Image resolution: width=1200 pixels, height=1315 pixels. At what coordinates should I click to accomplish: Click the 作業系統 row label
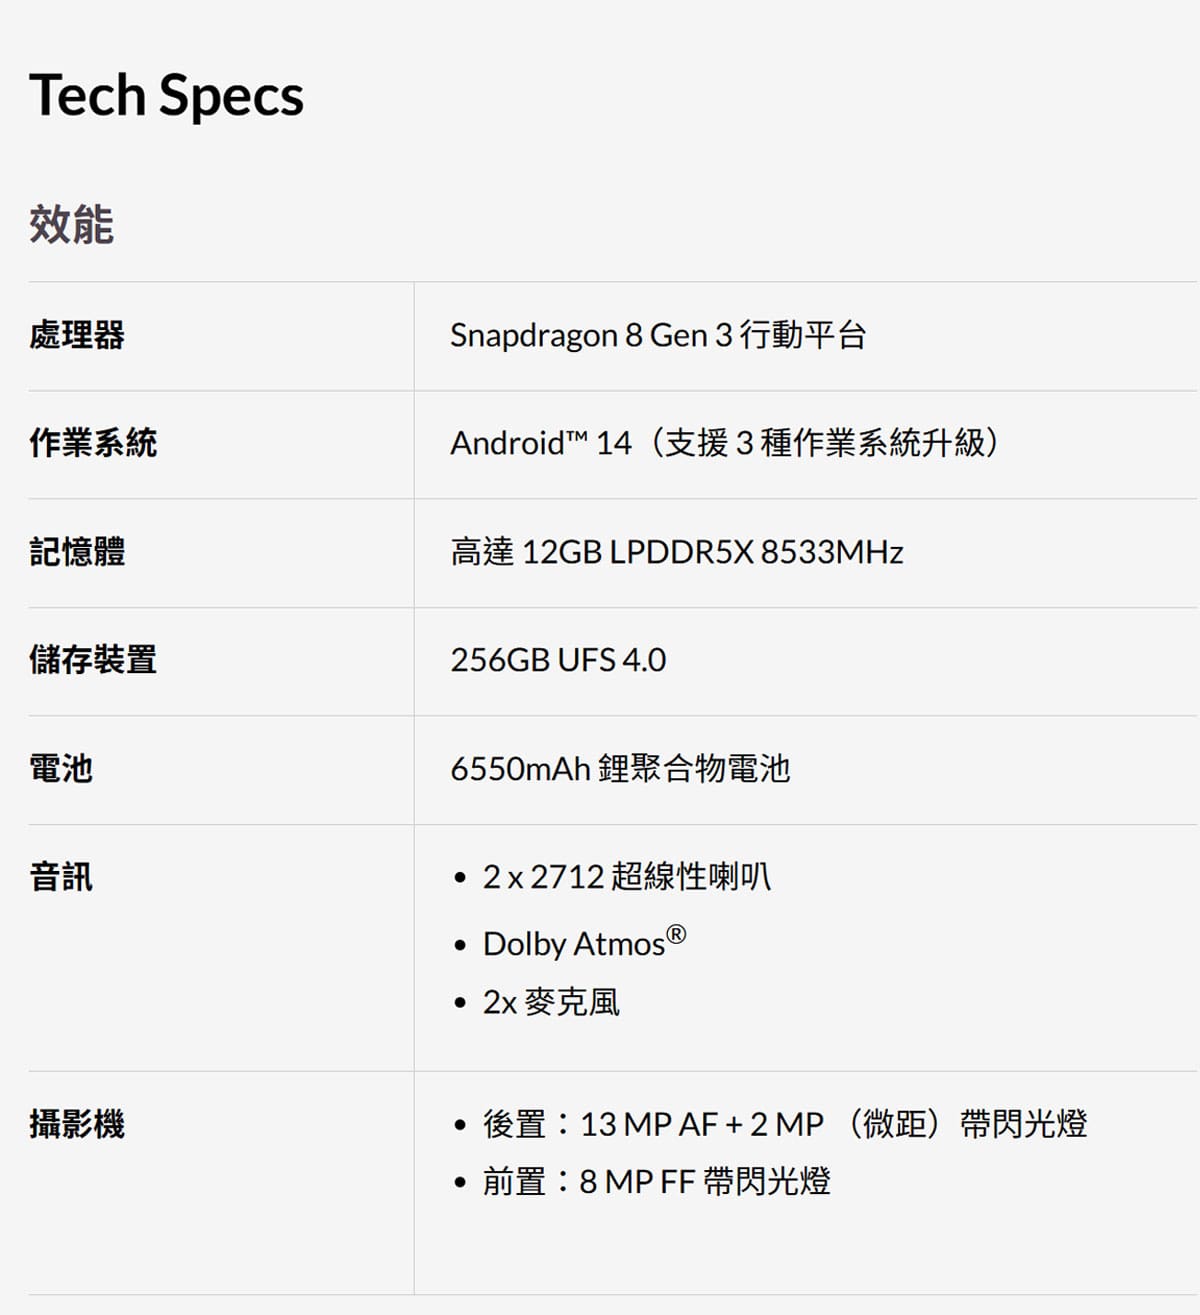93,443
